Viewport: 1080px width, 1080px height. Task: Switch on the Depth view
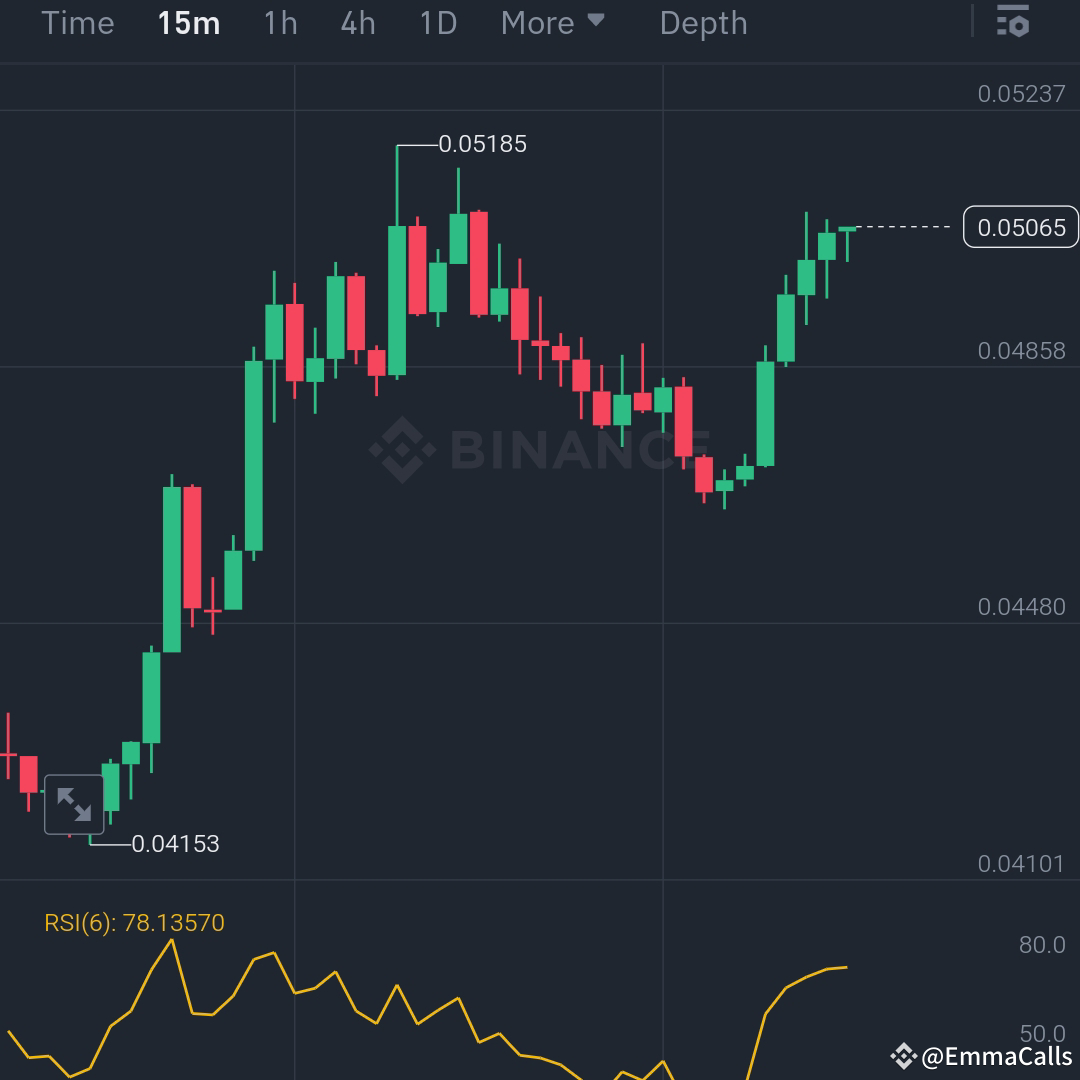coord(703,23)
